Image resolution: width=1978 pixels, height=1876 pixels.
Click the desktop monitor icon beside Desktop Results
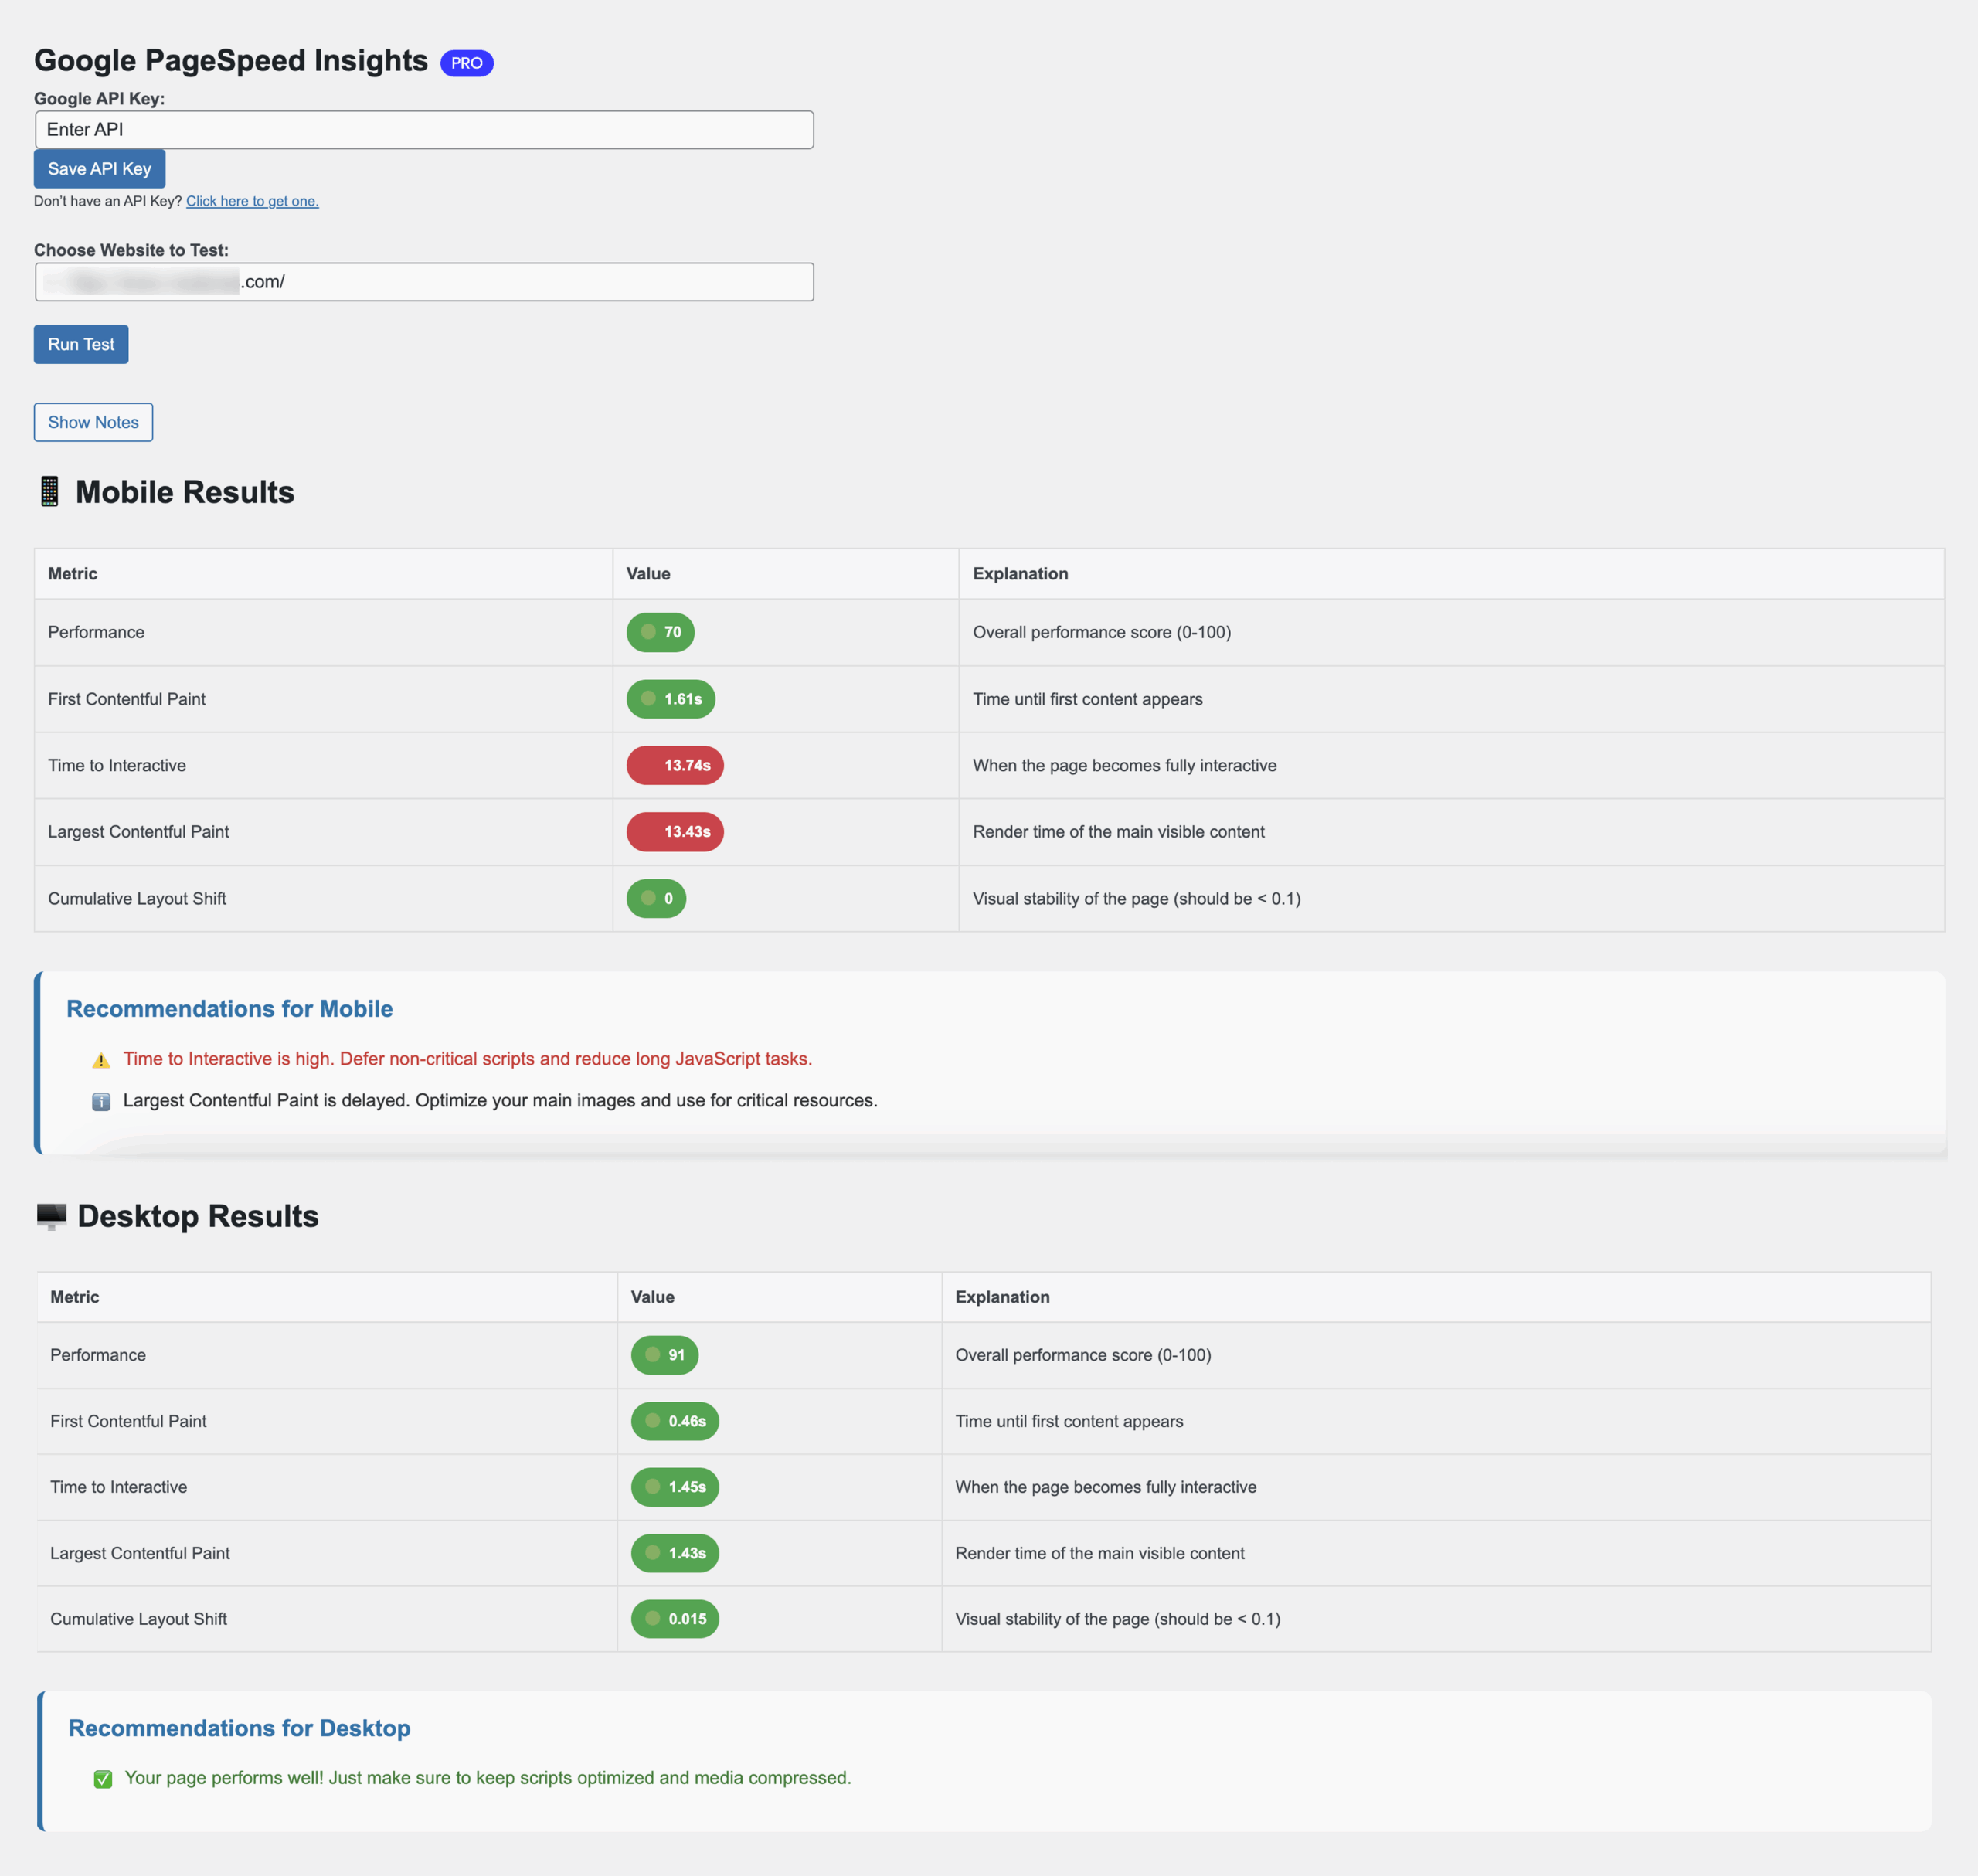pos(51,1216)
